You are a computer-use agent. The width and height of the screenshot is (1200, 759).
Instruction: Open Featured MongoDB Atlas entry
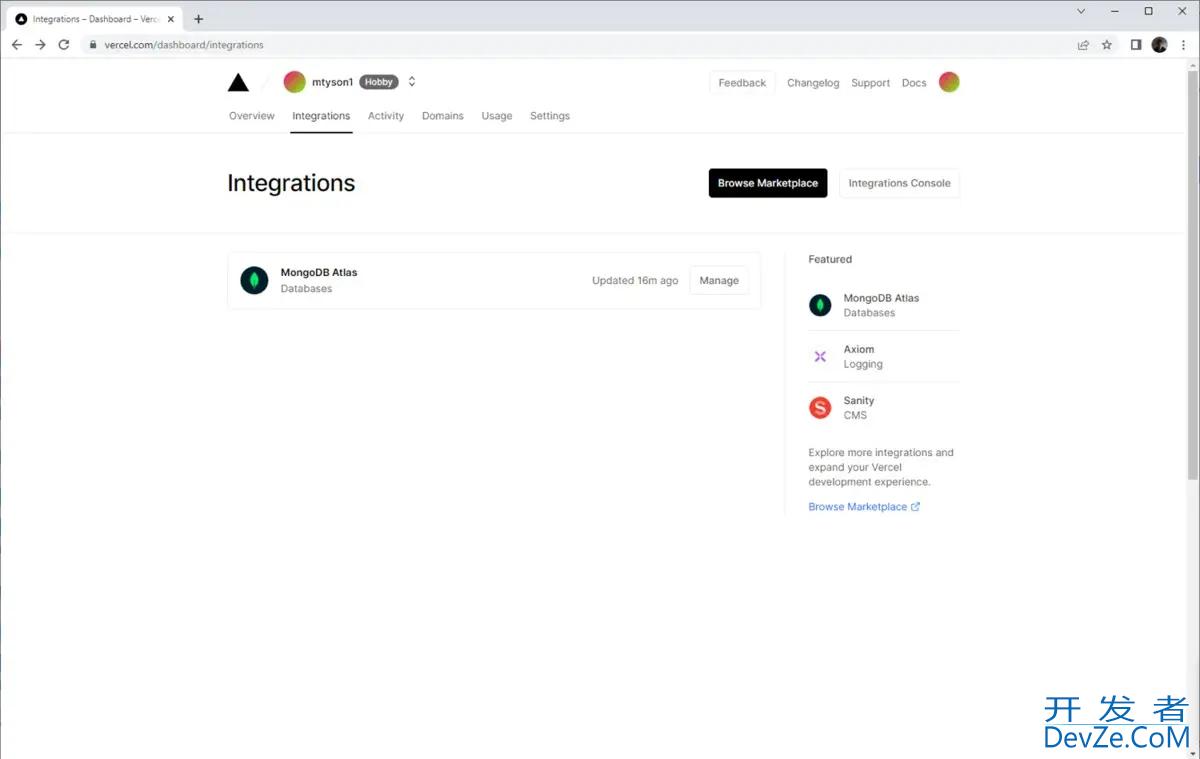point(884,305)
